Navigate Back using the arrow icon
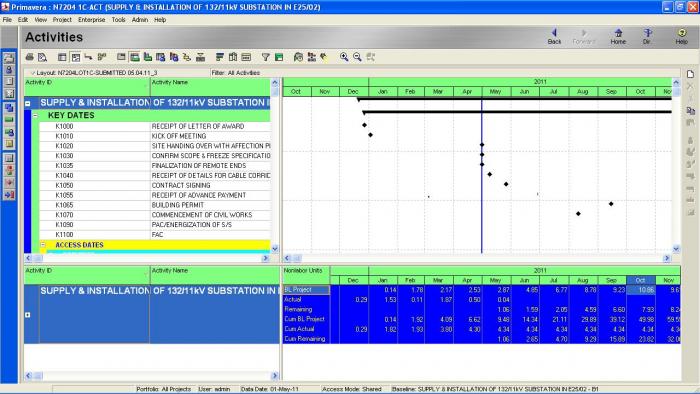Viewport: 700px width, 394px height. [554, 37]
